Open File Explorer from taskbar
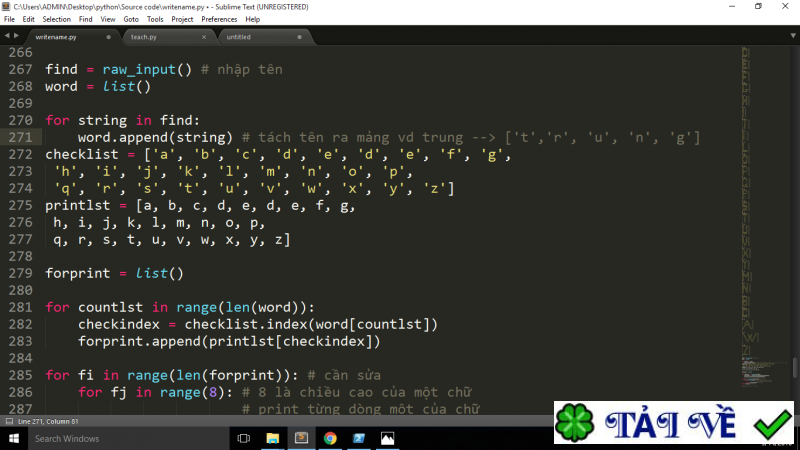 (x=272, y=438)
